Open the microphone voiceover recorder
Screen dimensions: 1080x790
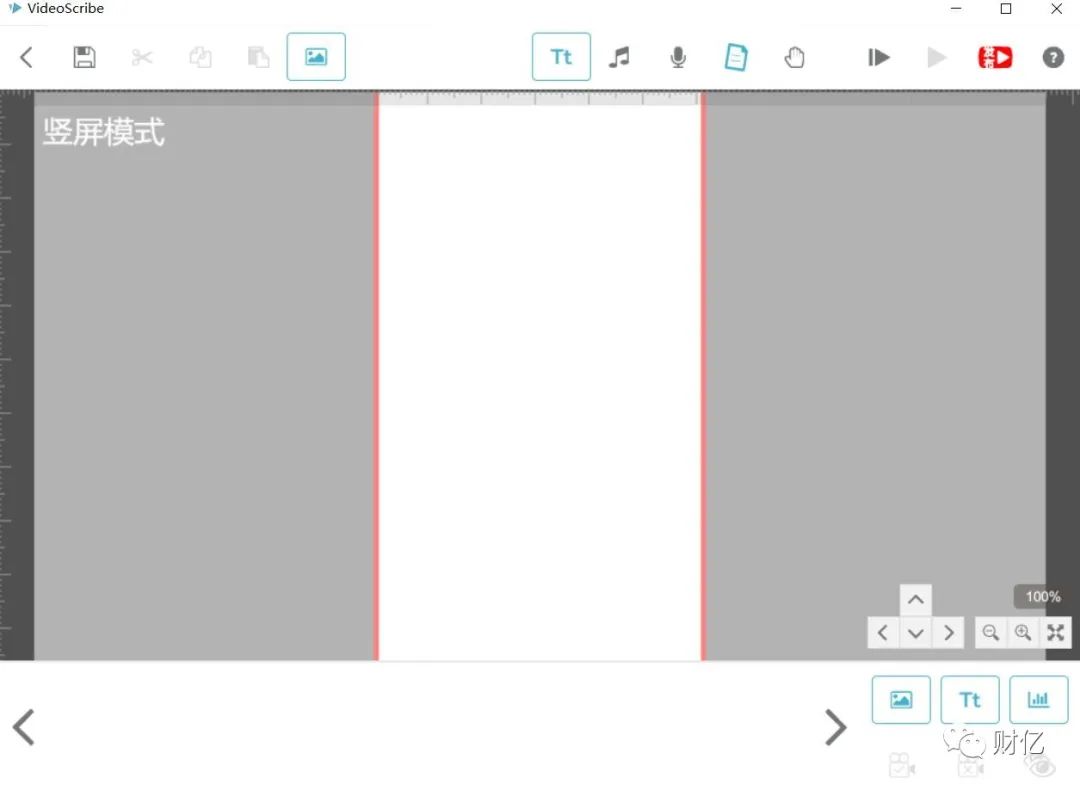(x=678, y=57)
